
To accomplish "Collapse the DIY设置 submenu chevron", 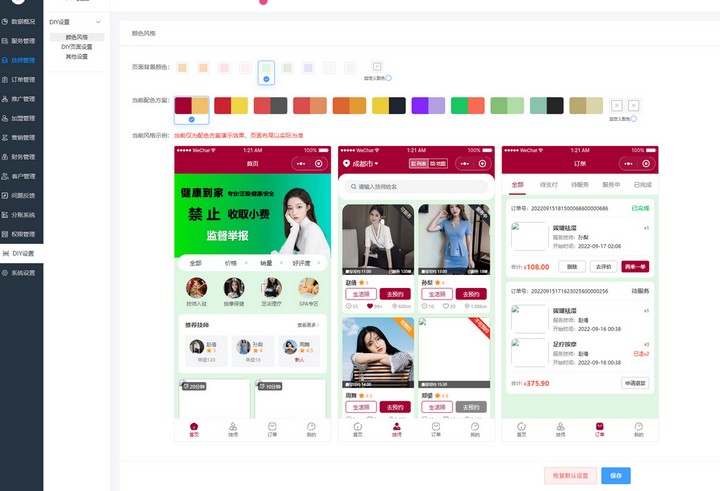I will tap(97, 21).
